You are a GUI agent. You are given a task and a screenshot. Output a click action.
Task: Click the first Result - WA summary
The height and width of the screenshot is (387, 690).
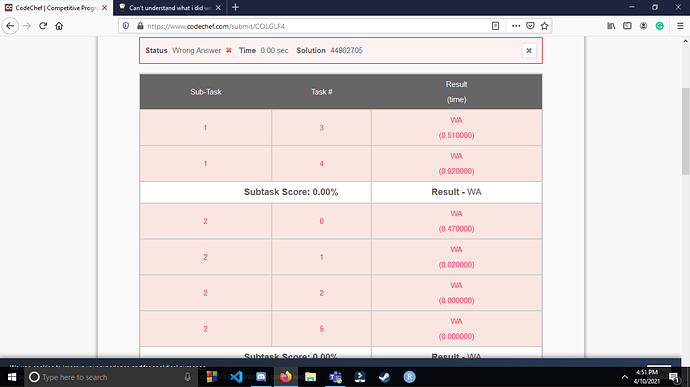pos(456,192)
